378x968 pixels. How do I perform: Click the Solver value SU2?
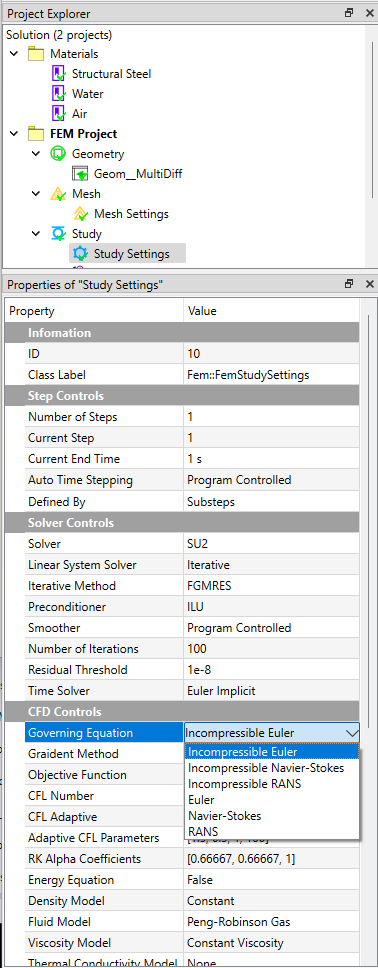[x=272, y=544]
